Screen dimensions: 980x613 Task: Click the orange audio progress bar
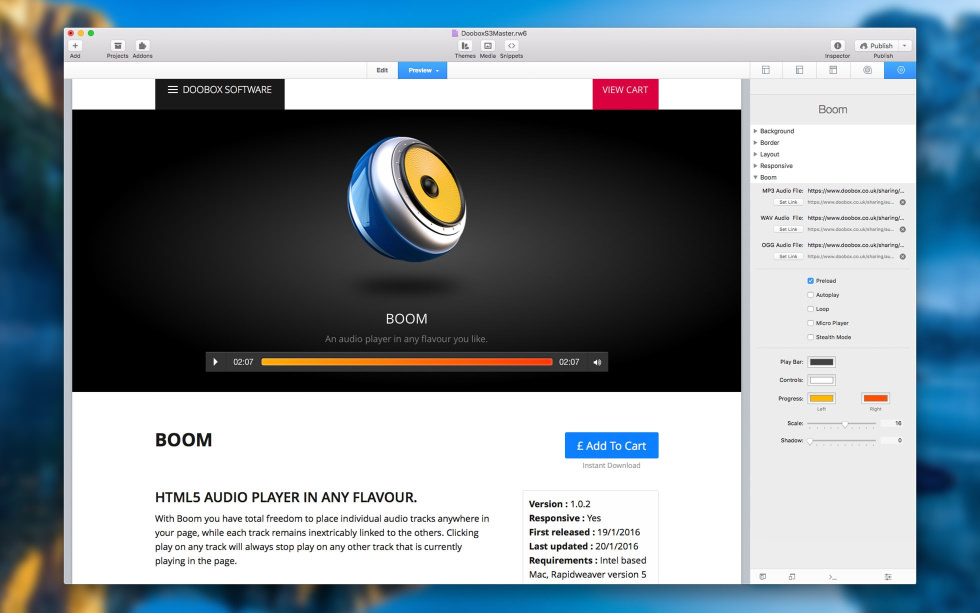pyautogui.click(x=407, y=362)
